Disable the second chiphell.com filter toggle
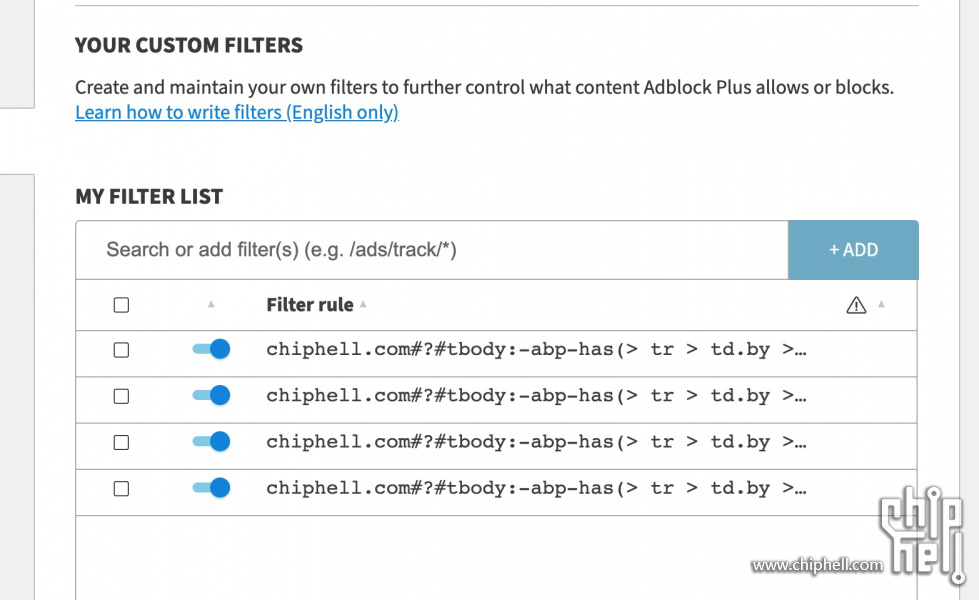This screenshot has height=600, width=979. coord(211,395)
